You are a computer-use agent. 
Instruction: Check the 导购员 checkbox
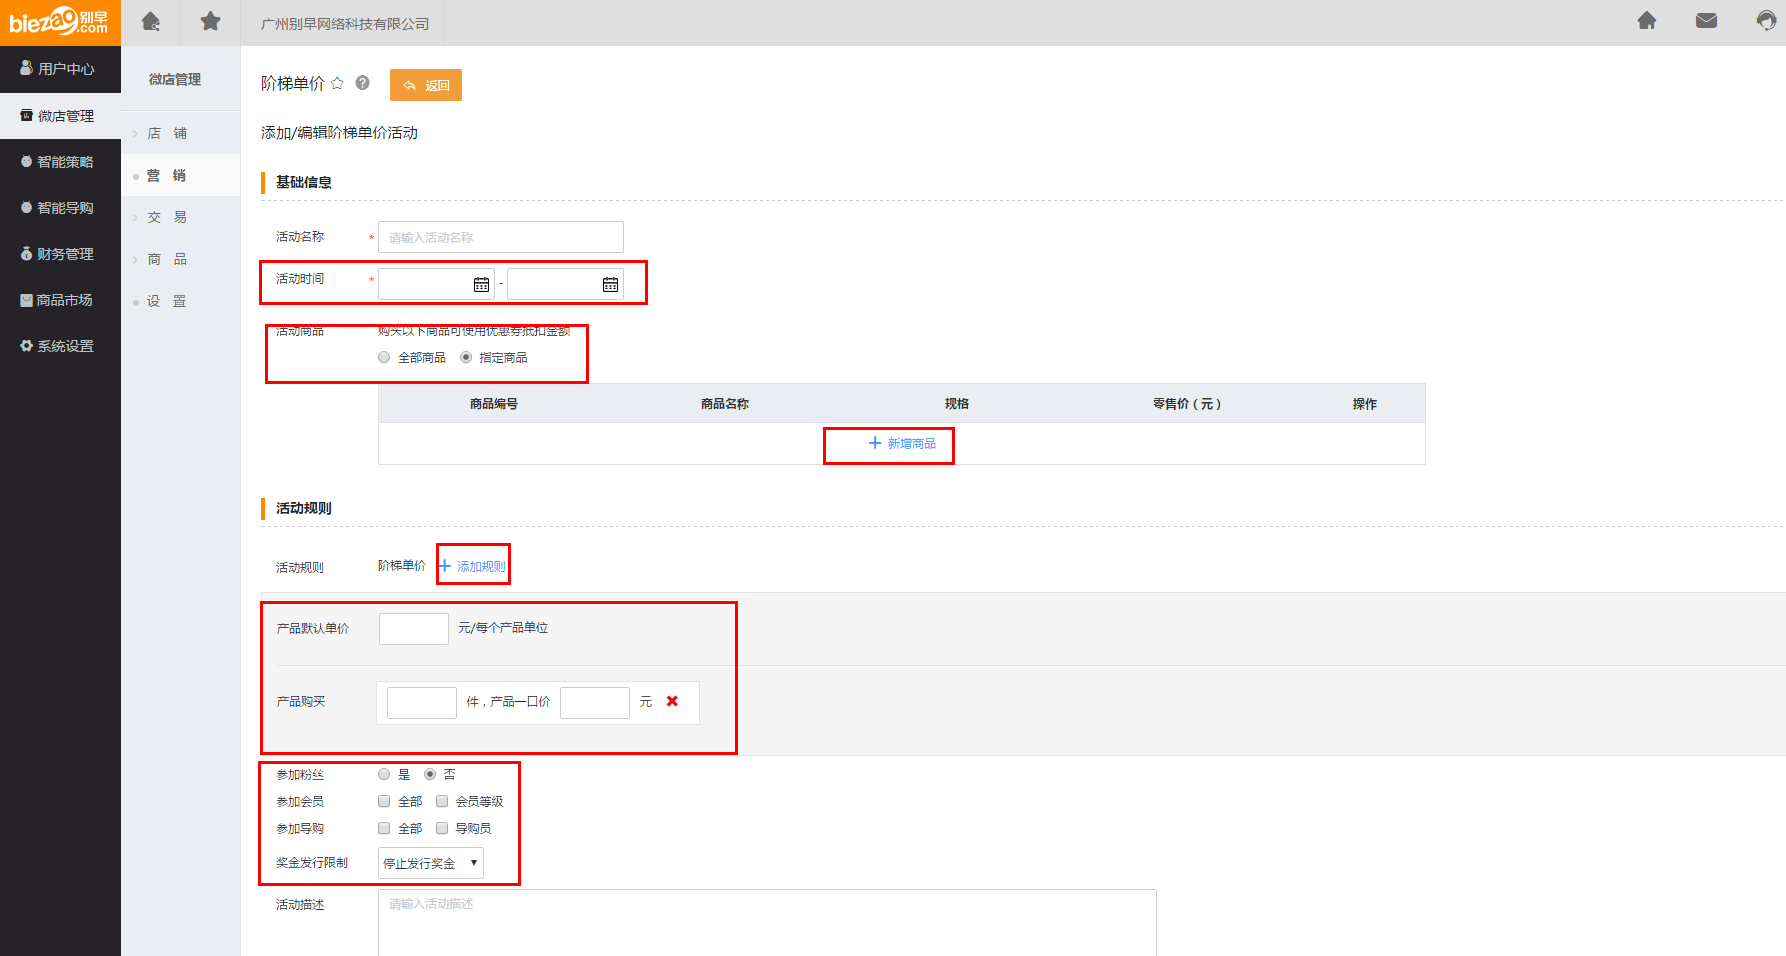[442, 828]
